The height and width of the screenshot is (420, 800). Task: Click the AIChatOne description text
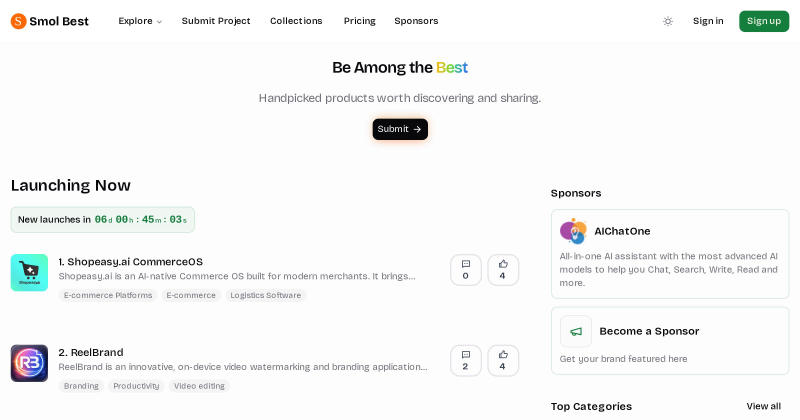[x=668, y=269]
